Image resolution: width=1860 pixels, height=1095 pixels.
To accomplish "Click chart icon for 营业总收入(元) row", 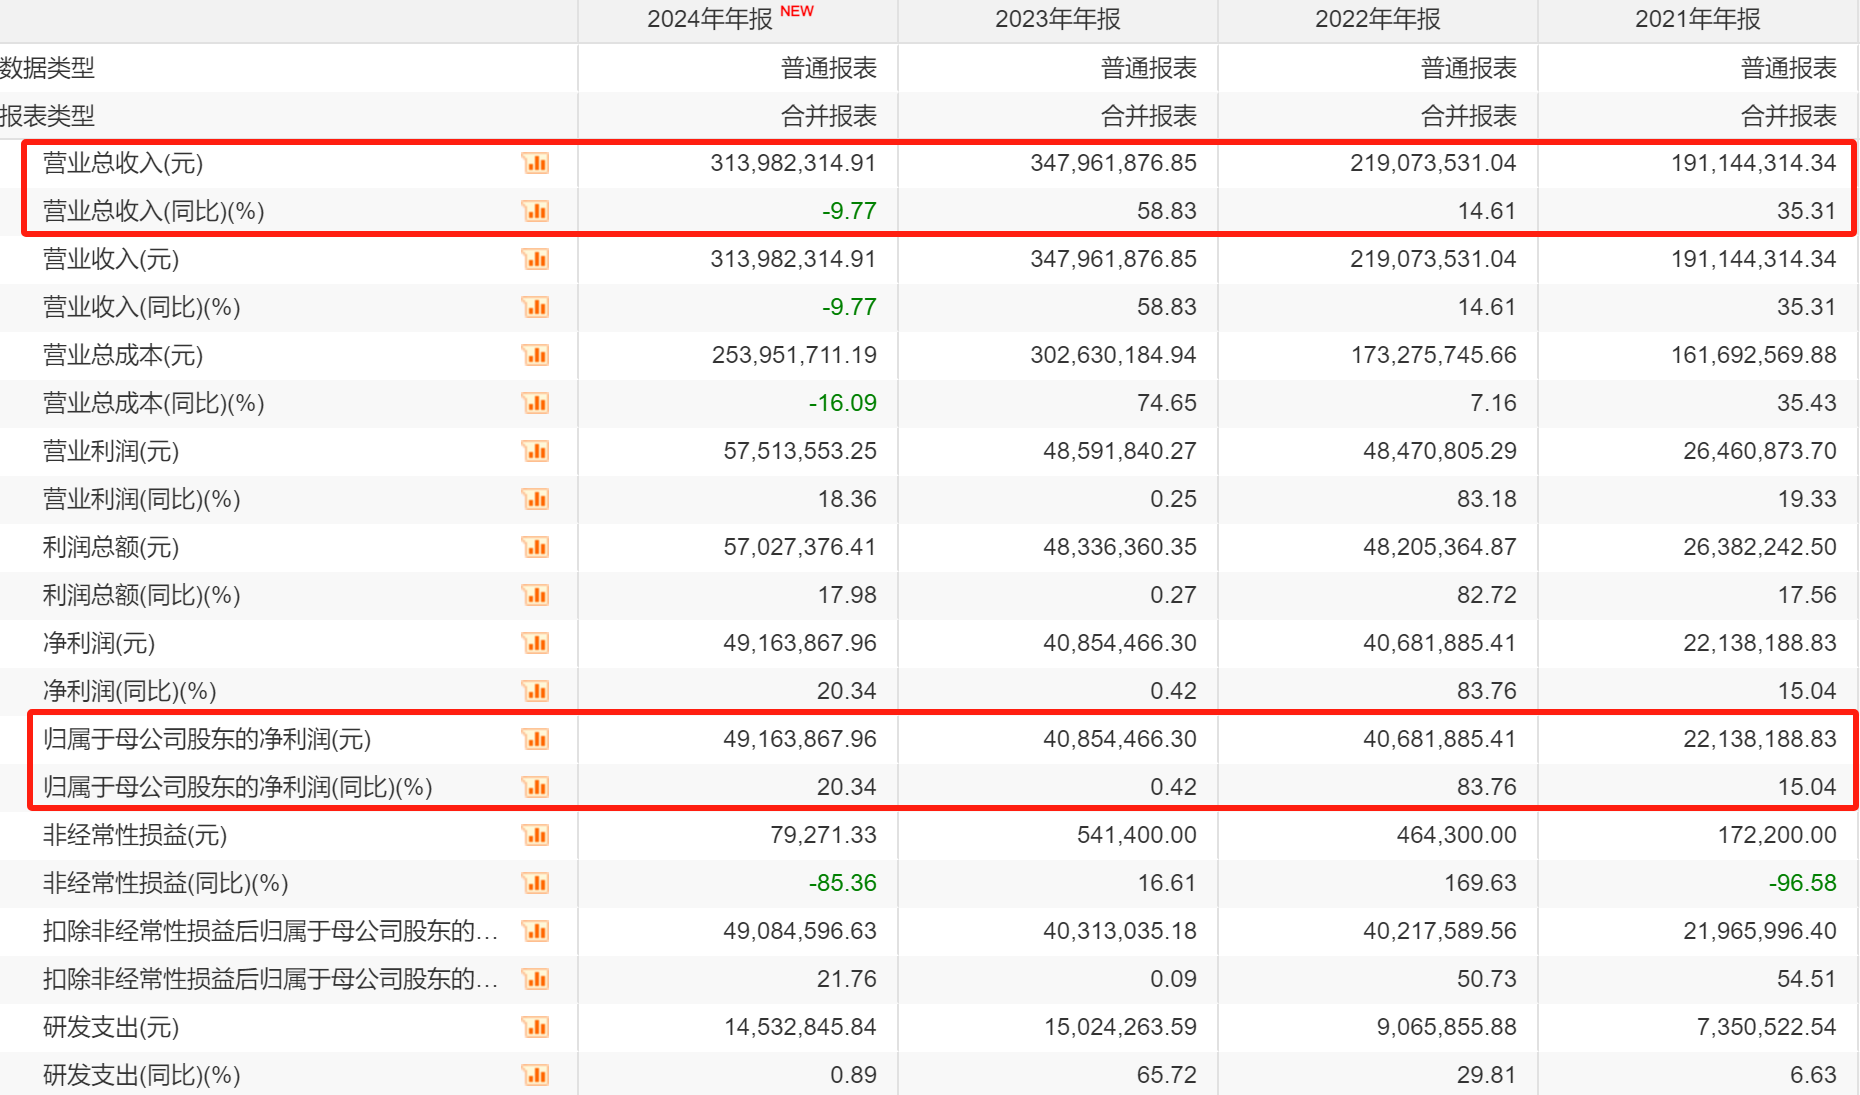I will [536, 163].
